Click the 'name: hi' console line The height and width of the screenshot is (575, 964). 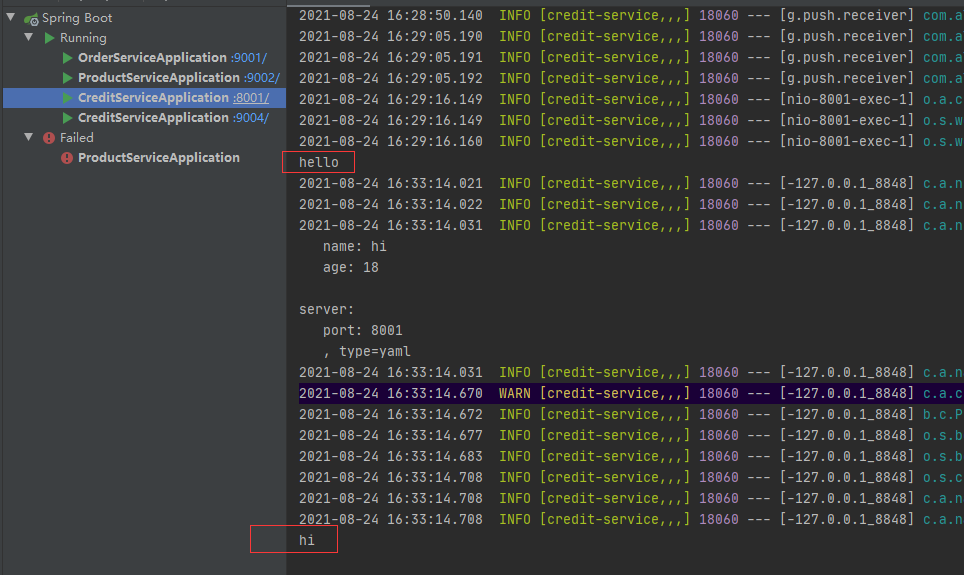click(x=355, y=247)
